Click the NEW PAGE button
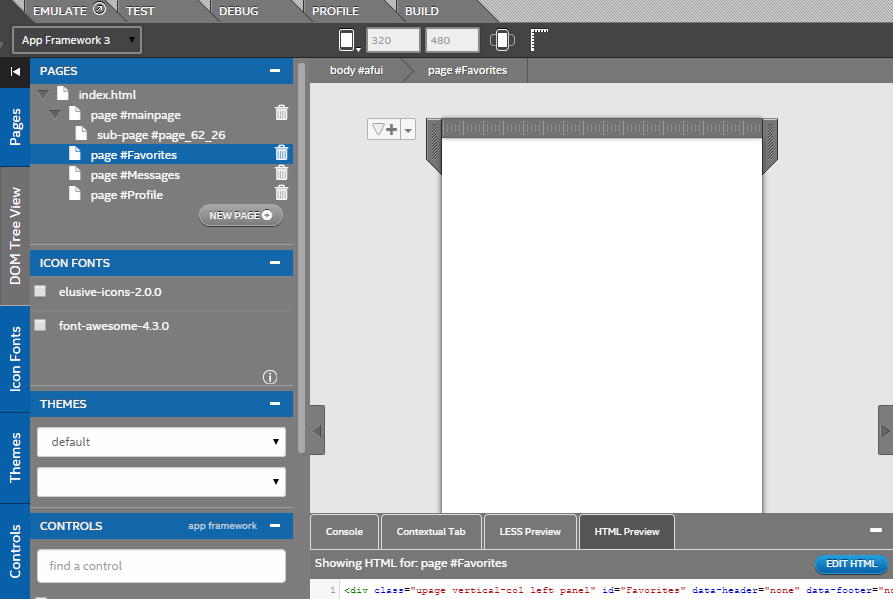 [241, 215]
